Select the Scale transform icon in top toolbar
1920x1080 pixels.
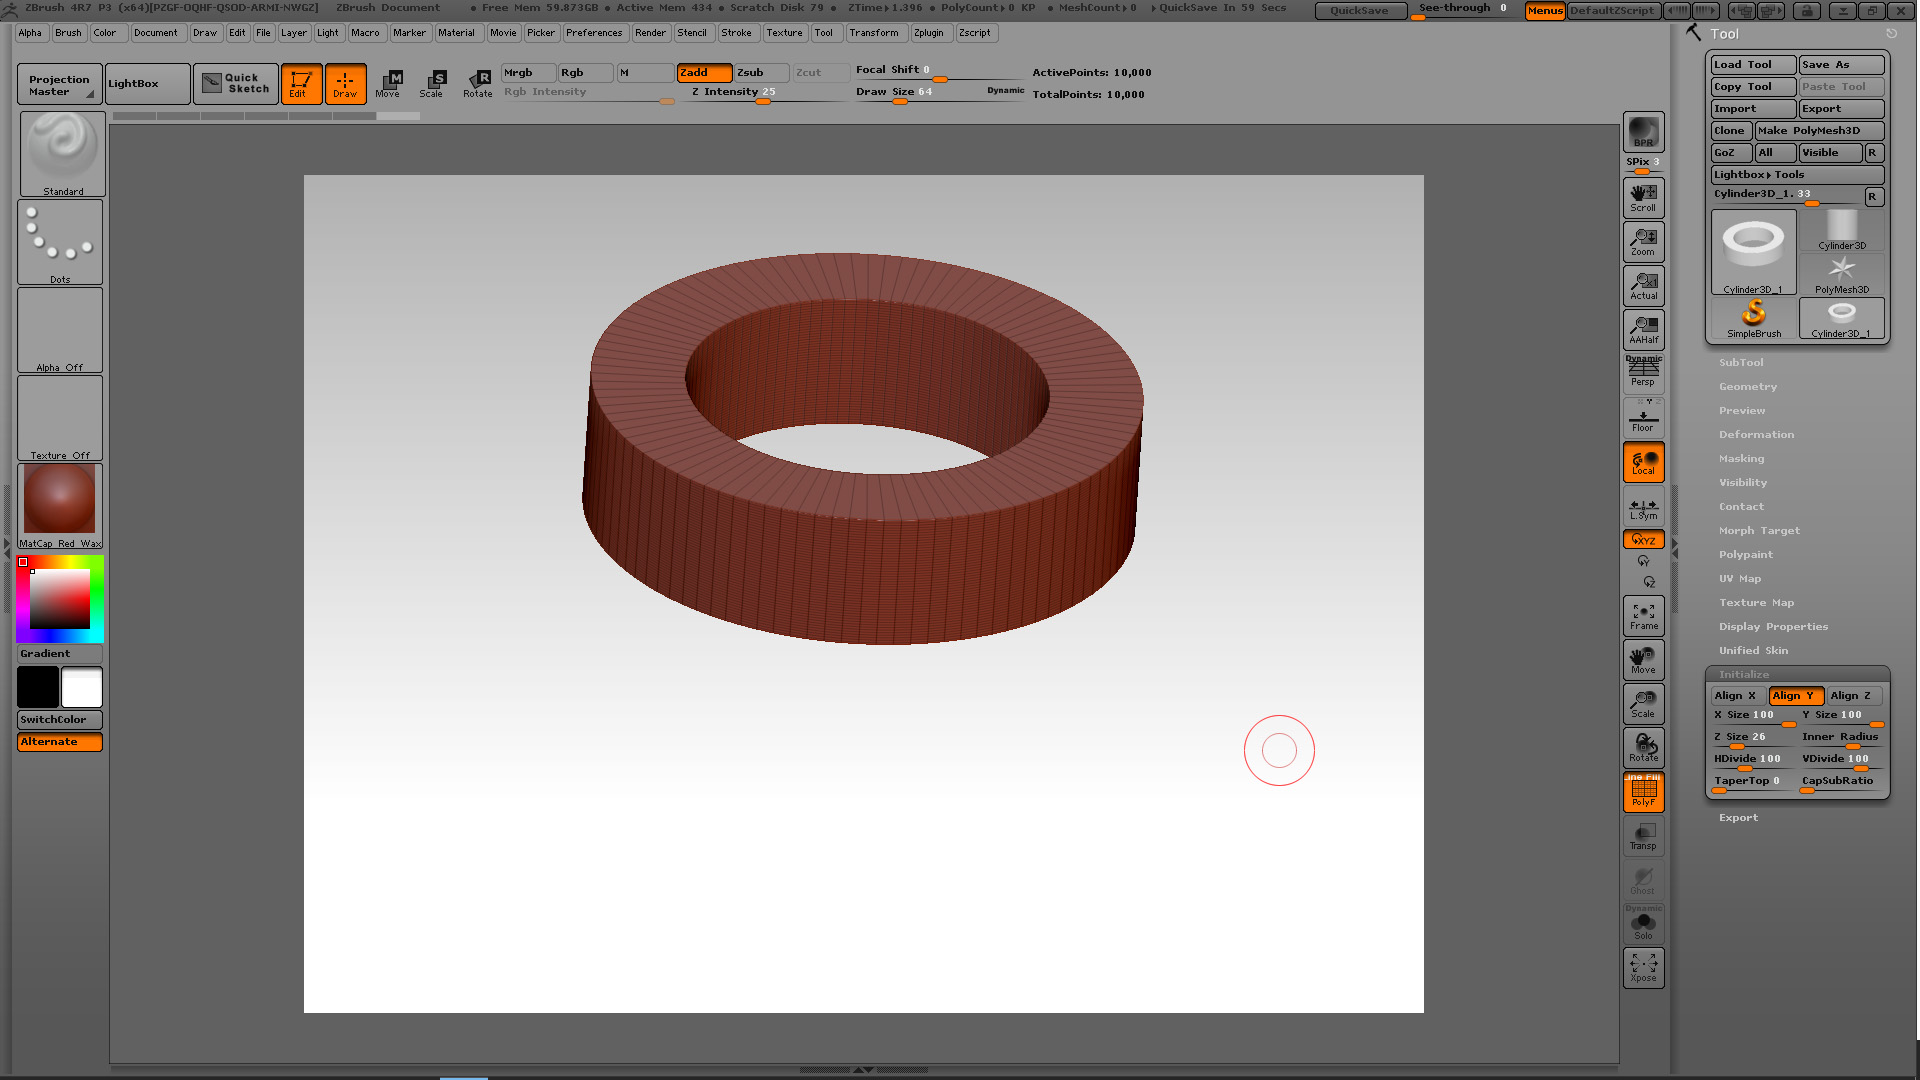(432, 83)
